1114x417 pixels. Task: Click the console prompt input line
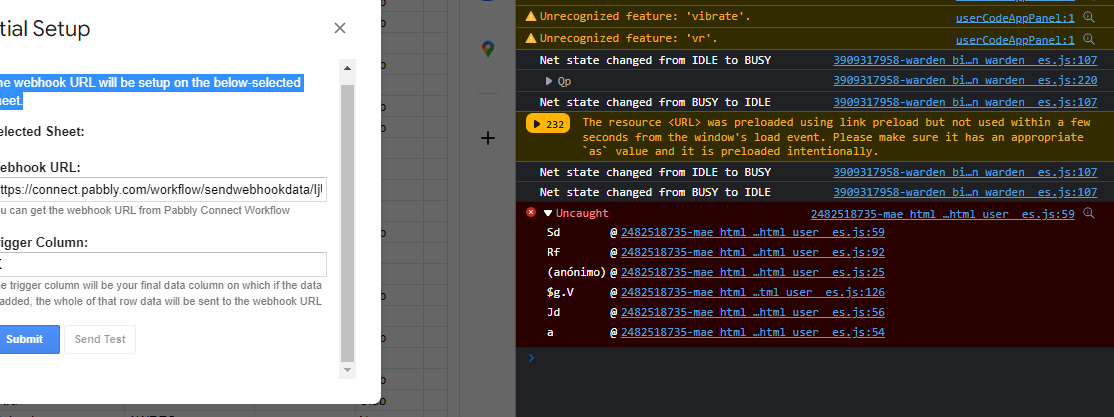[x=815, y=358]
